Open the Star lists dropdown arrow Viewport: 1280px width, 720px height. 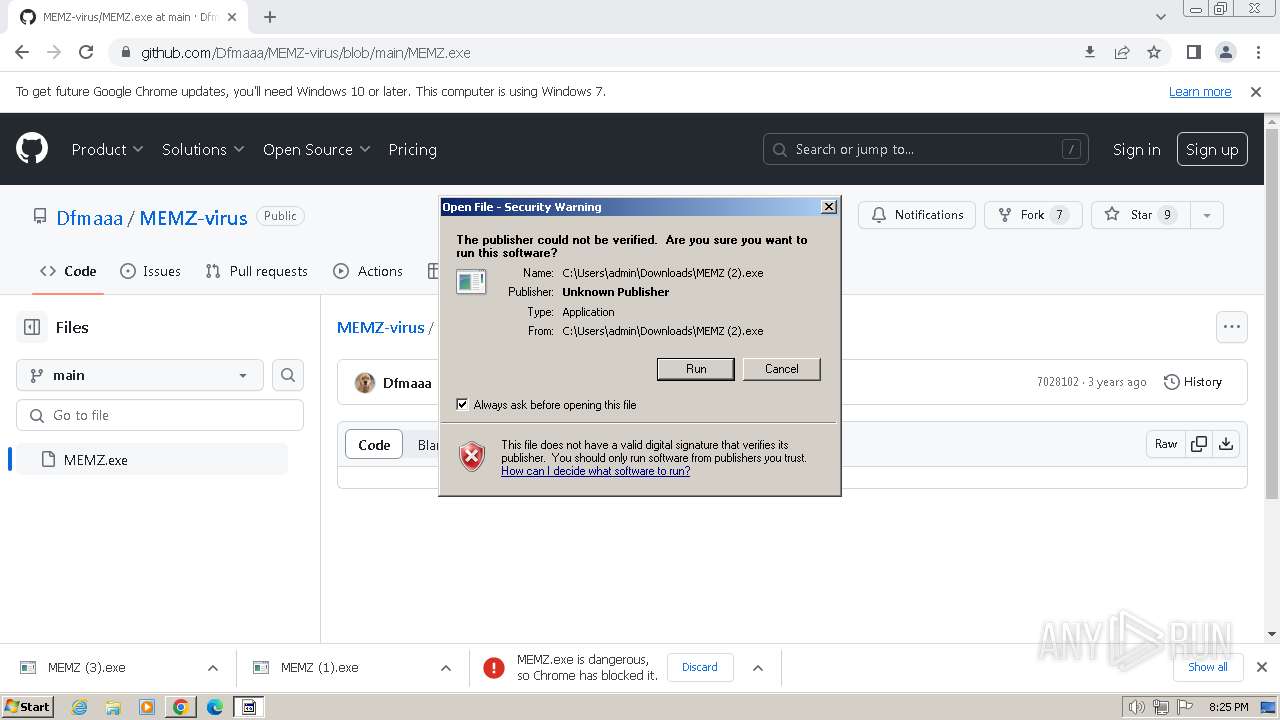[1207, 215]
